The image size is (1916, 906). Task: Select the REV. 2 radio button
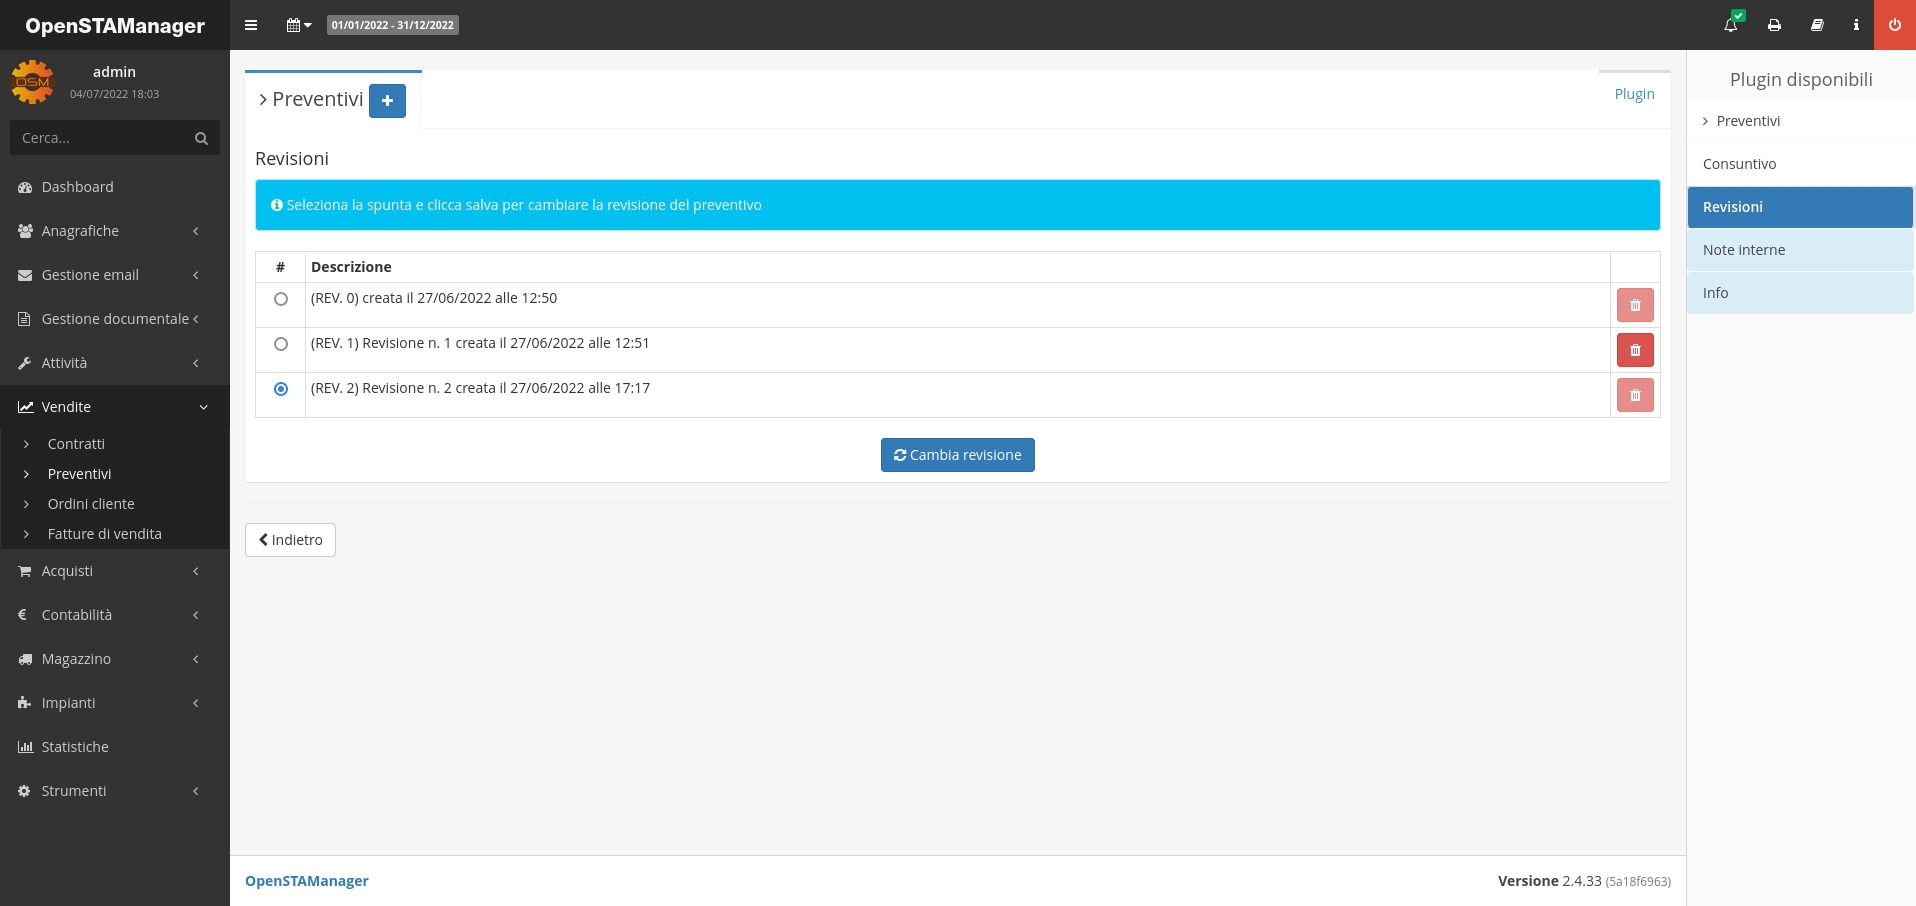[x=281, y=389]
